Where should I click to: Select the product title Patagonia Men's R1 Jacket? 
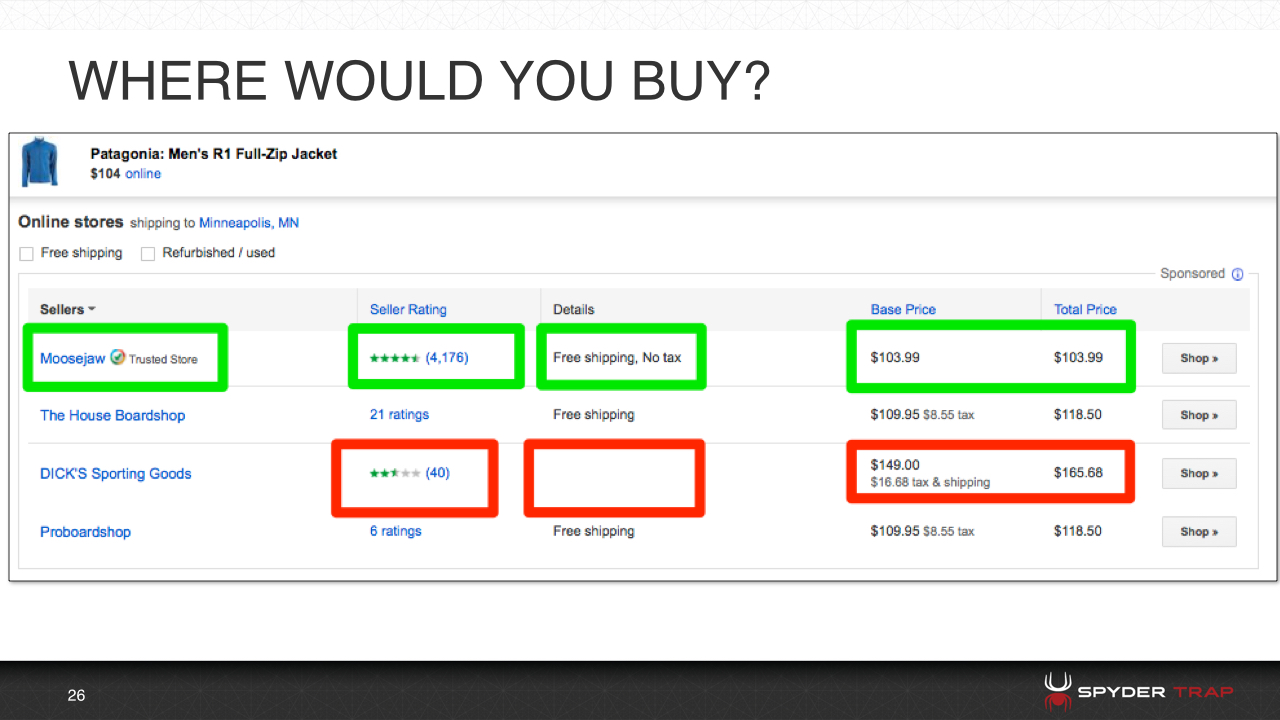click(213, 154)
